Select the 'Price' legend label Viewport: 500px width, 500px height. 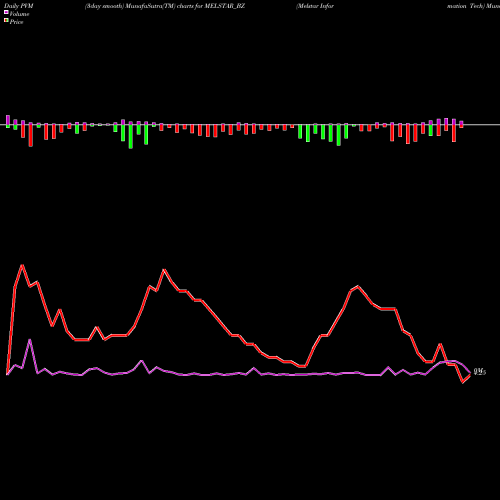click(16, 22)
